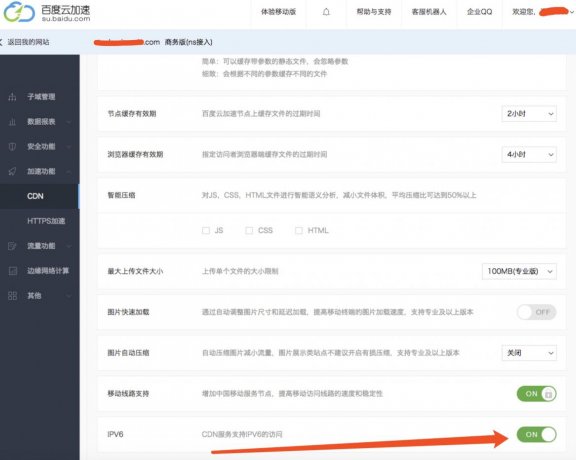Open 帮助与支持 in top navigation
This screenshot has height=460, width=576.
coord(374,12)
